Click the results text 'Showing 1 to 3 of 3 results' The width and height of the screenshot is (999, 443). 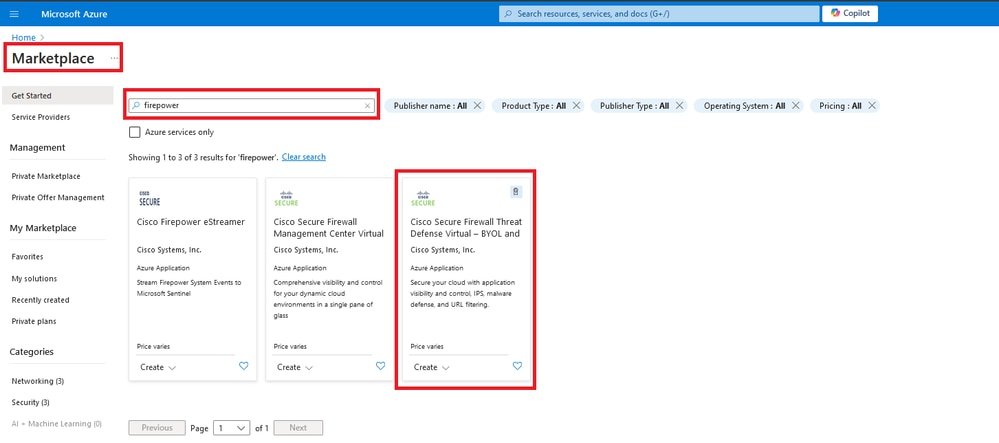203,157
